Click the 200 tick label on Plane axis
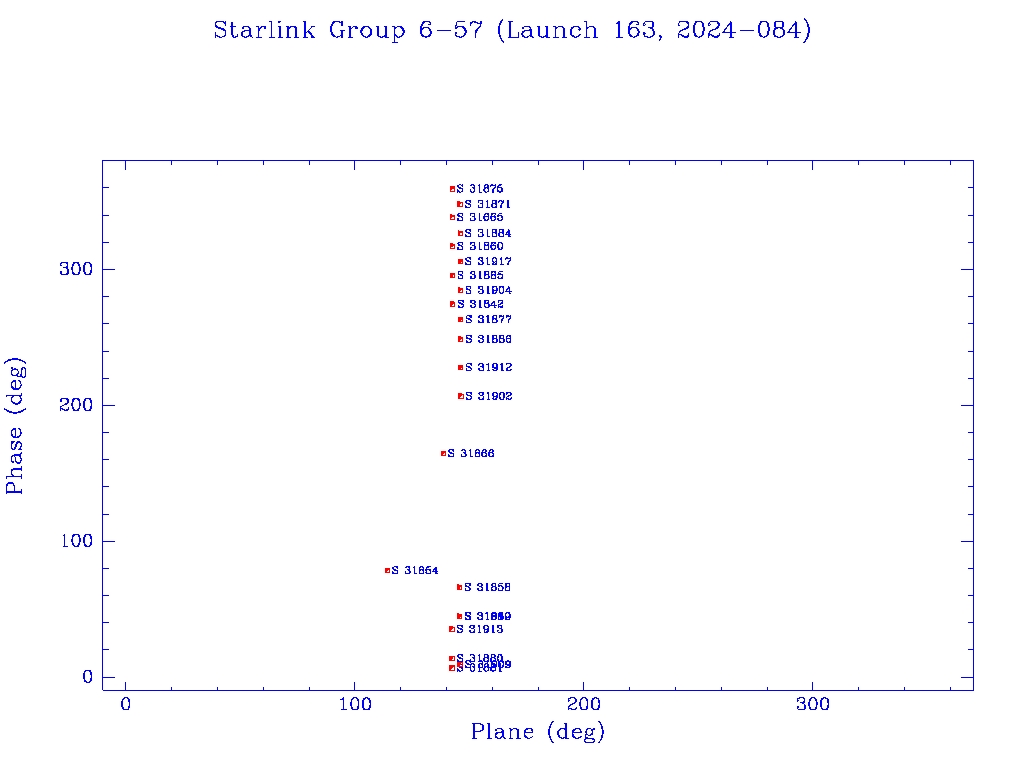The image size is (1024, 768). (584, 704)
